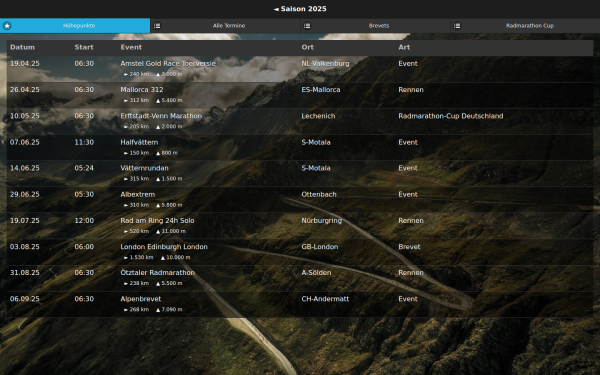Click the Art column header
This screenshot has width=600, height=375.
click(x=404, y=47)
